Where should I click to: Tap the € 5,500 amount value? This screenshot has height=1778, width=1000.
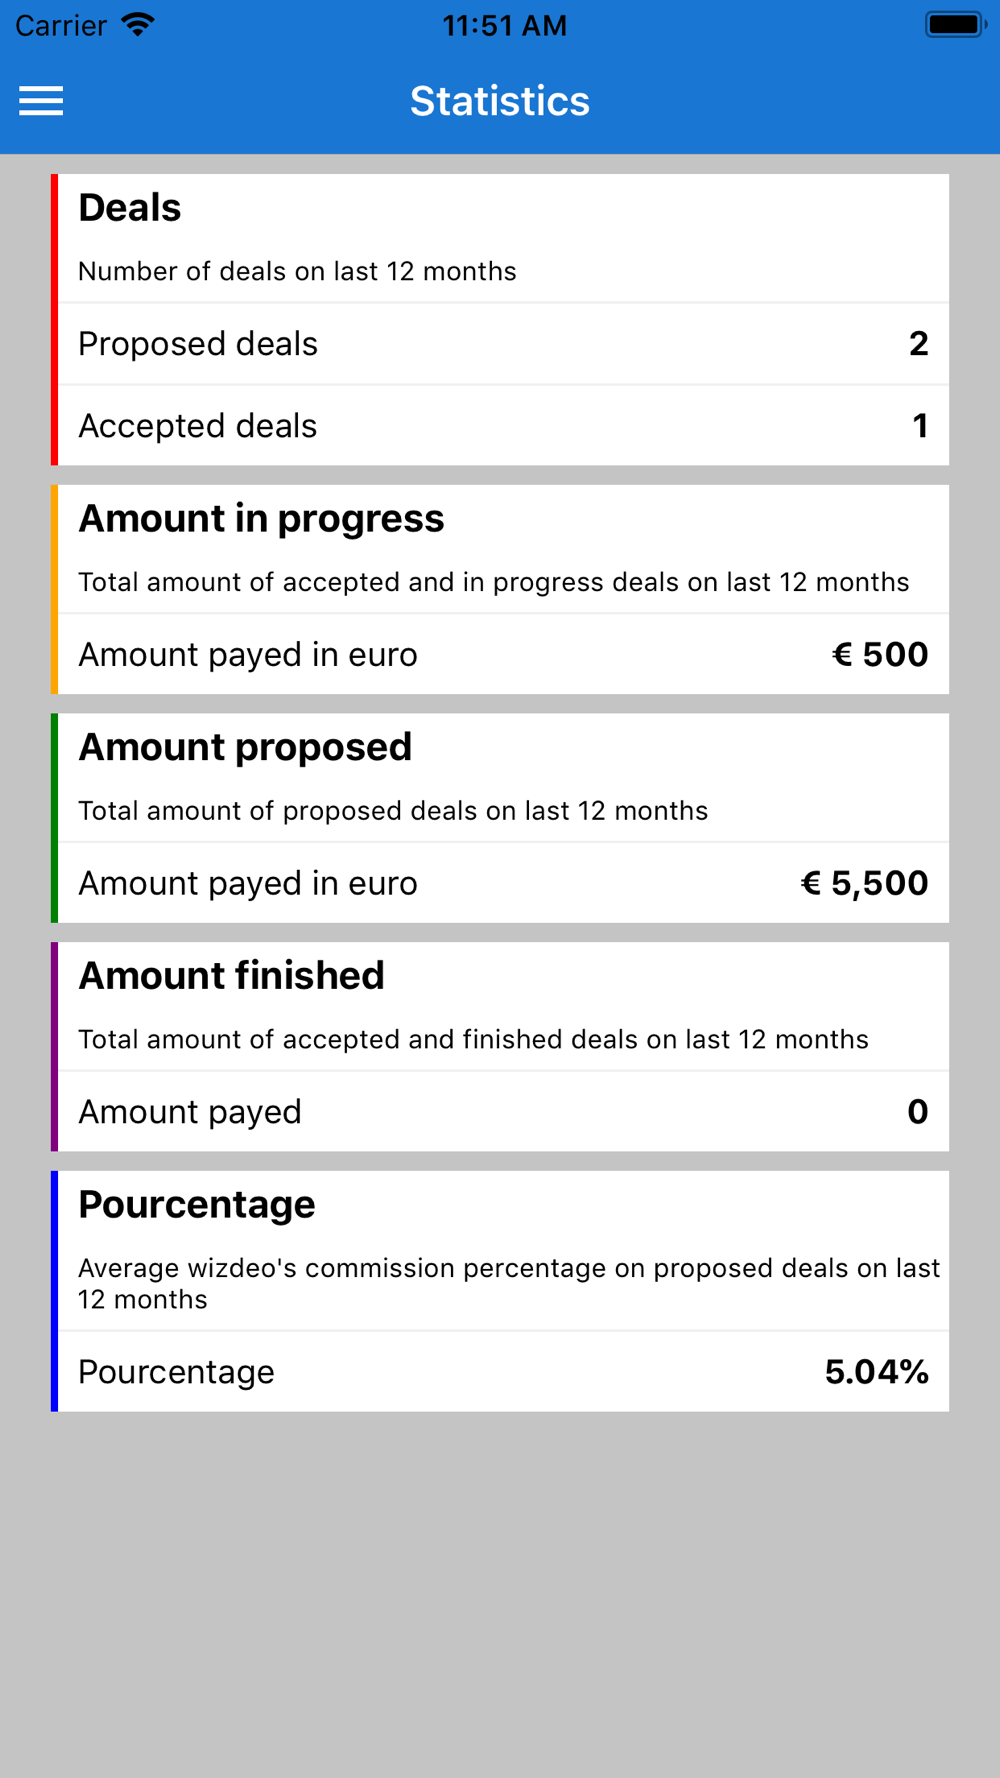[x=864, y=883]
